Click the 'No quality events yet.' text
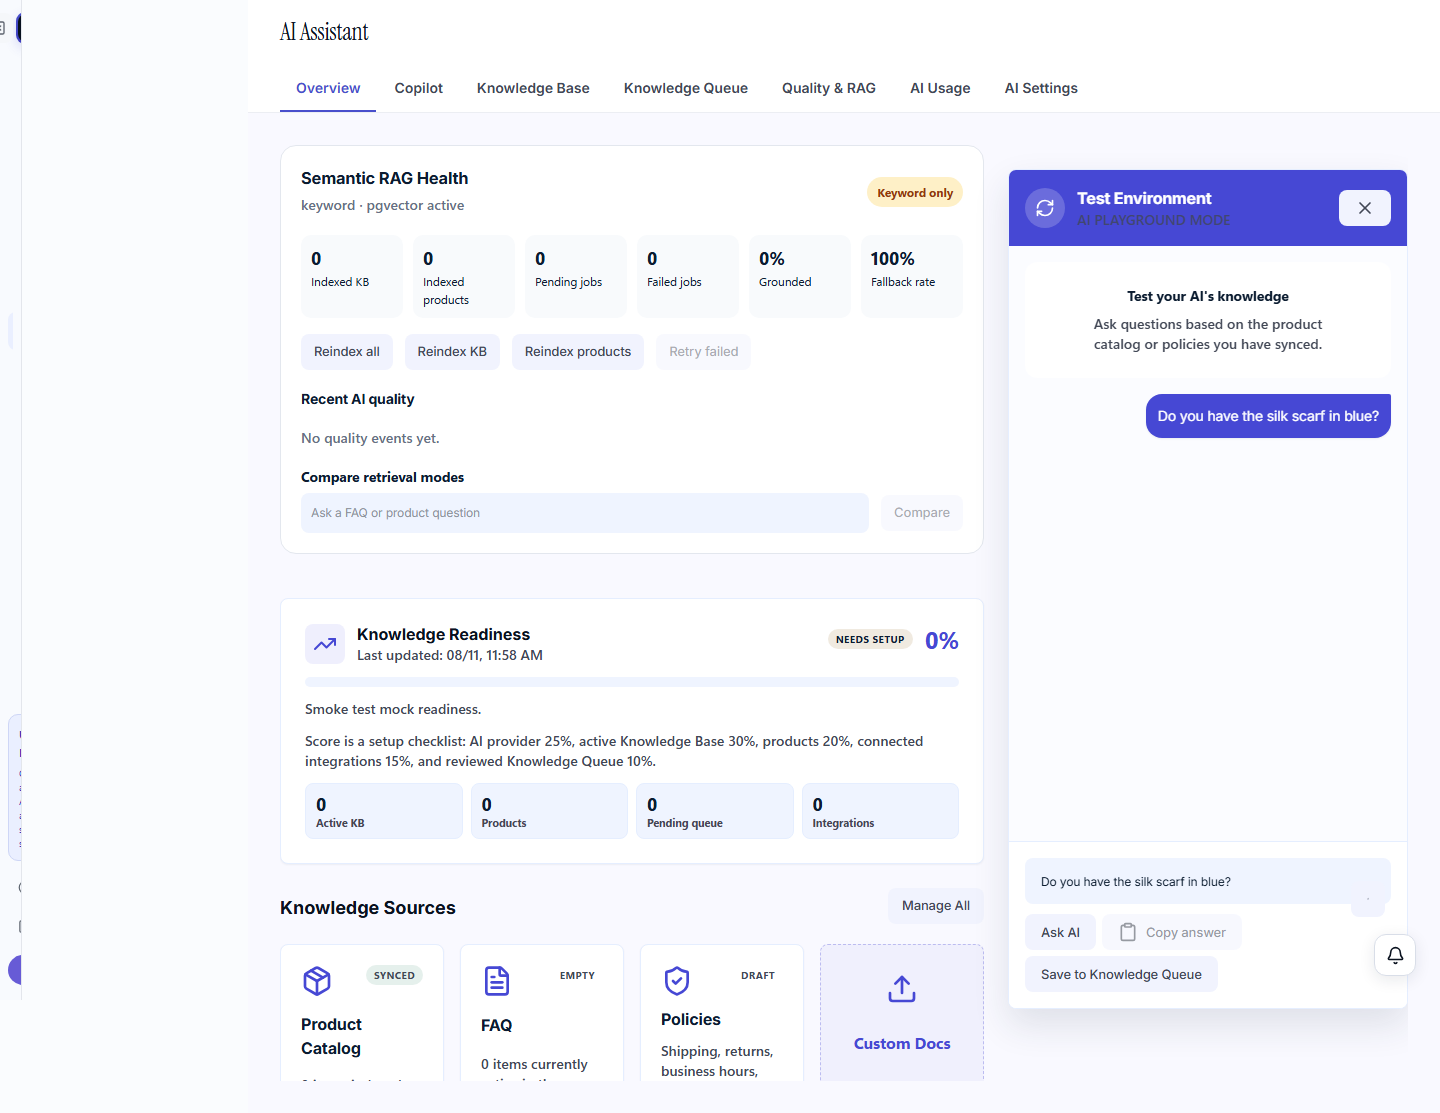This screenshot has width=1440, height=1113. [x=370, y=439]
